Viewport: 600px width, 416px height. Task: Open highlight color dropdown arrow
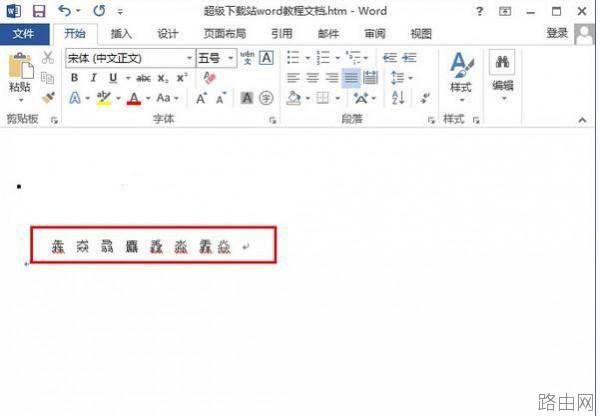(118, 99)
